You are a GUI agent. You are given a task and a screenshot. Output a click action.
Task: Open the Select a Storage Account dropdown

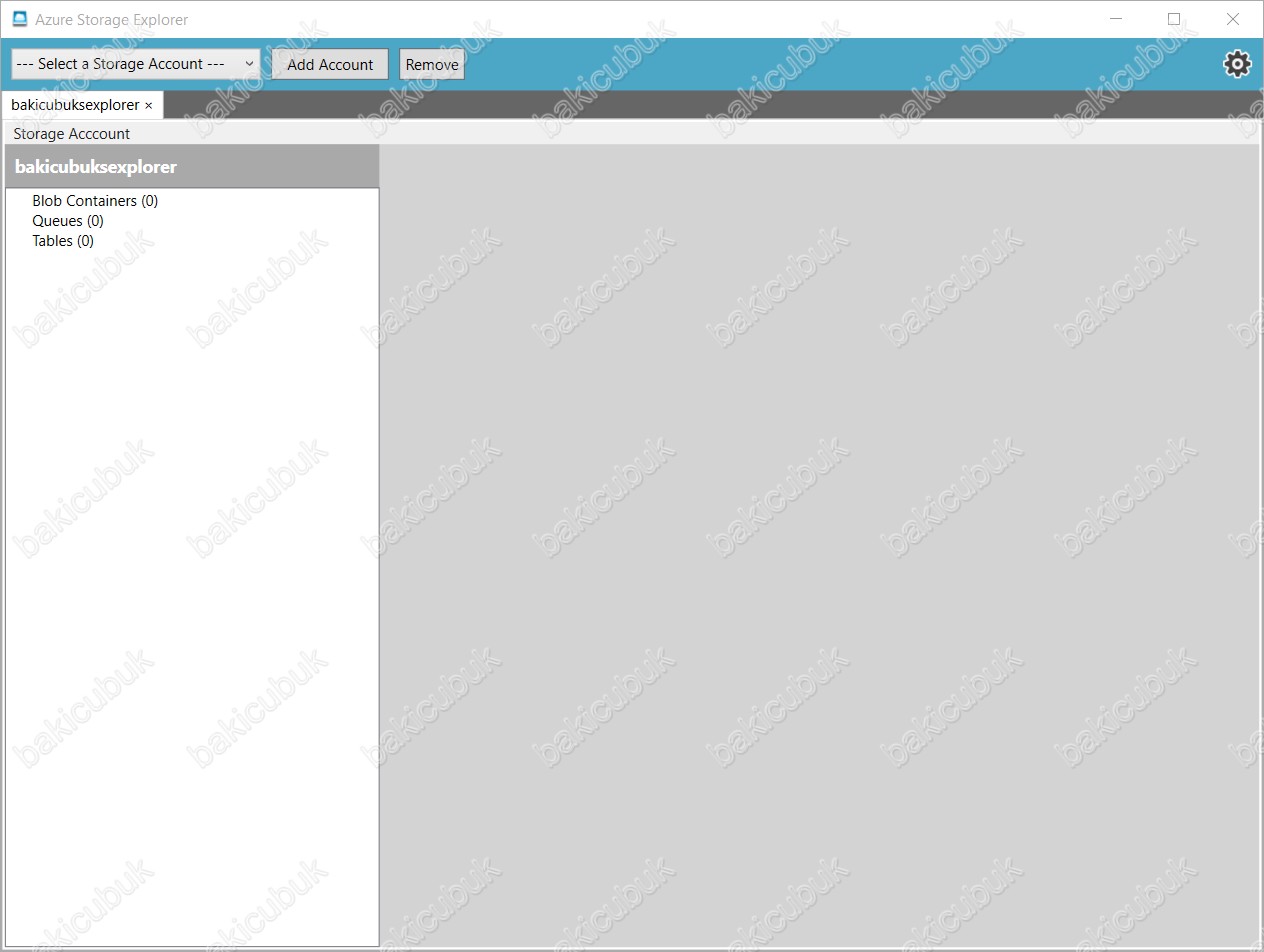(x=136, y=64)
